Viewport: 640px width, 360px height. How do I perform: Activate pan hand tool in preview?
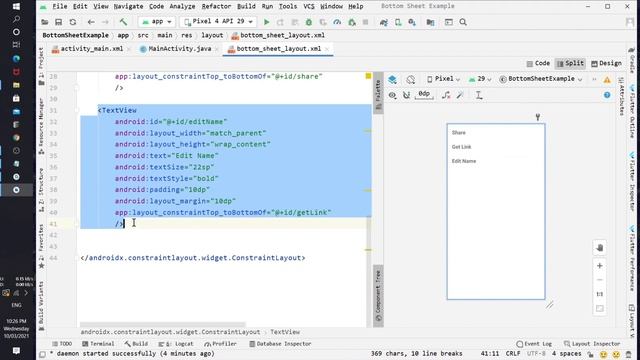[600, 248]
